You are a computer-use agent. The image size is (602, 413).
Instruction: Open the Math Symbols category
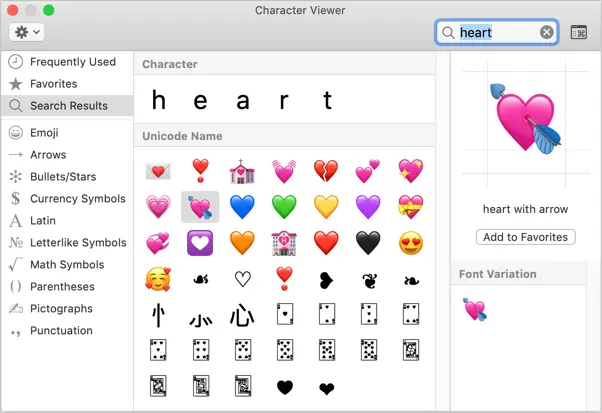pyautogui.click(x=67, y=264)
